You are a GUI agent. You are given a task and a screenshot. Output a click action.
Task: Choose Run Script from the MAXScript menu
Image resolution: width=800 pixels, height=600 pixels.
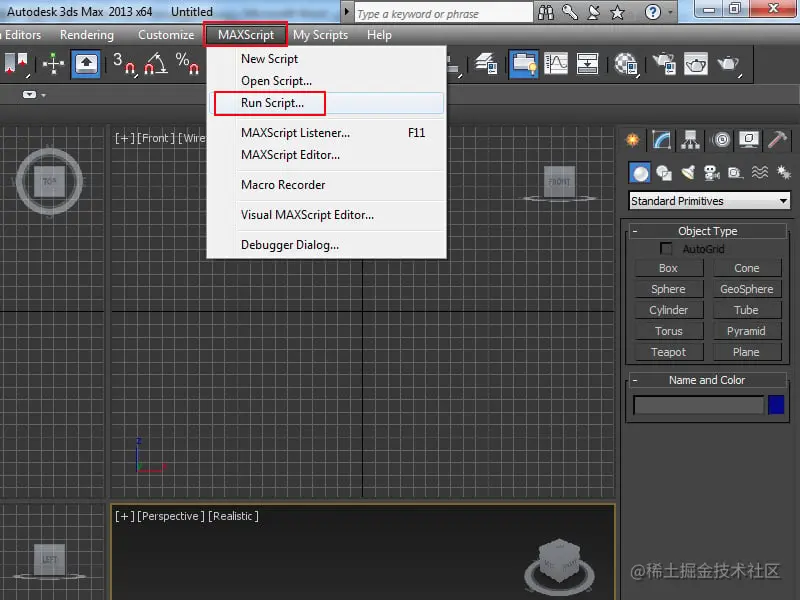(270, 104)
